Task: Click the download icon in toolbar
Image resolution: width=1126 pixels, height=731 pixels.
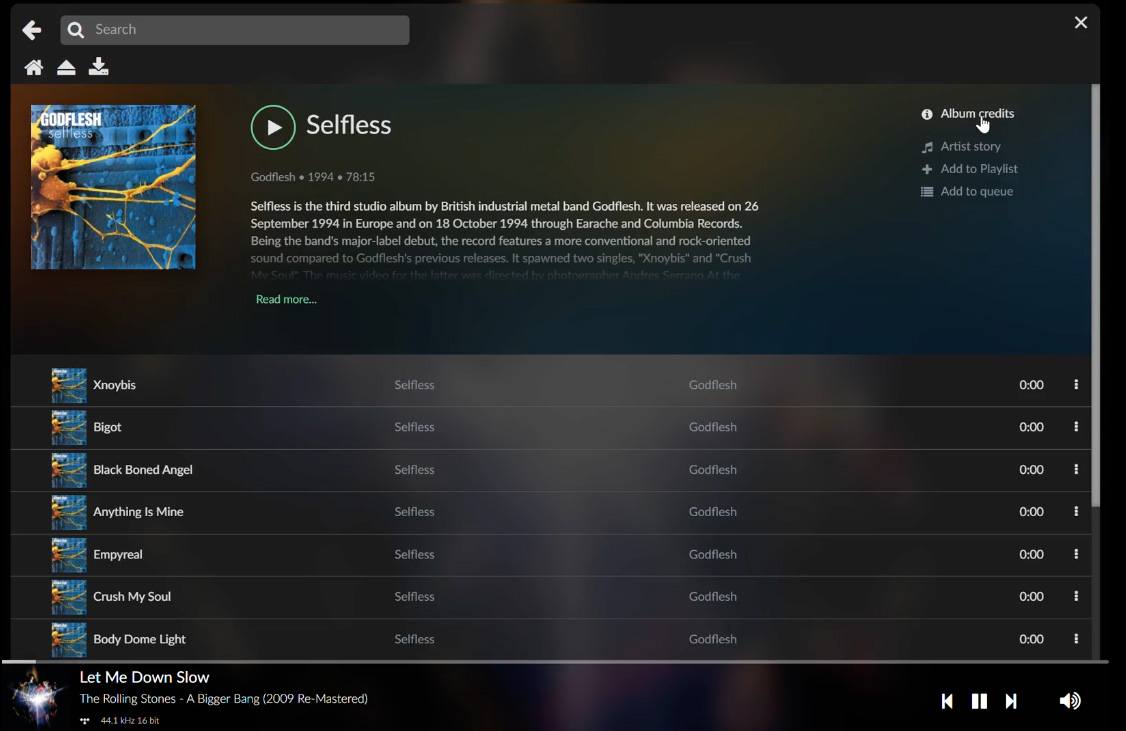Action: [98, 67]
